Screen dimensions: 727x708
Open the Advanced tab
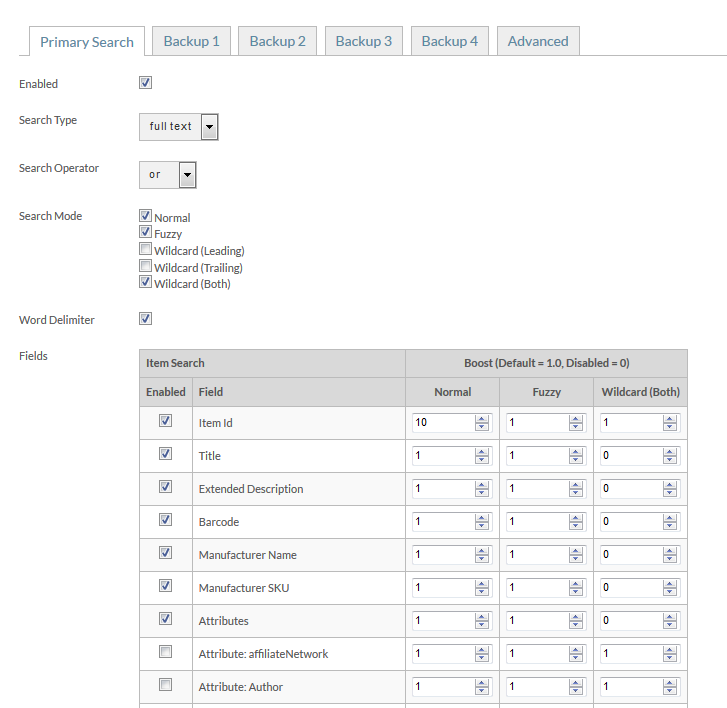[538, 41]
